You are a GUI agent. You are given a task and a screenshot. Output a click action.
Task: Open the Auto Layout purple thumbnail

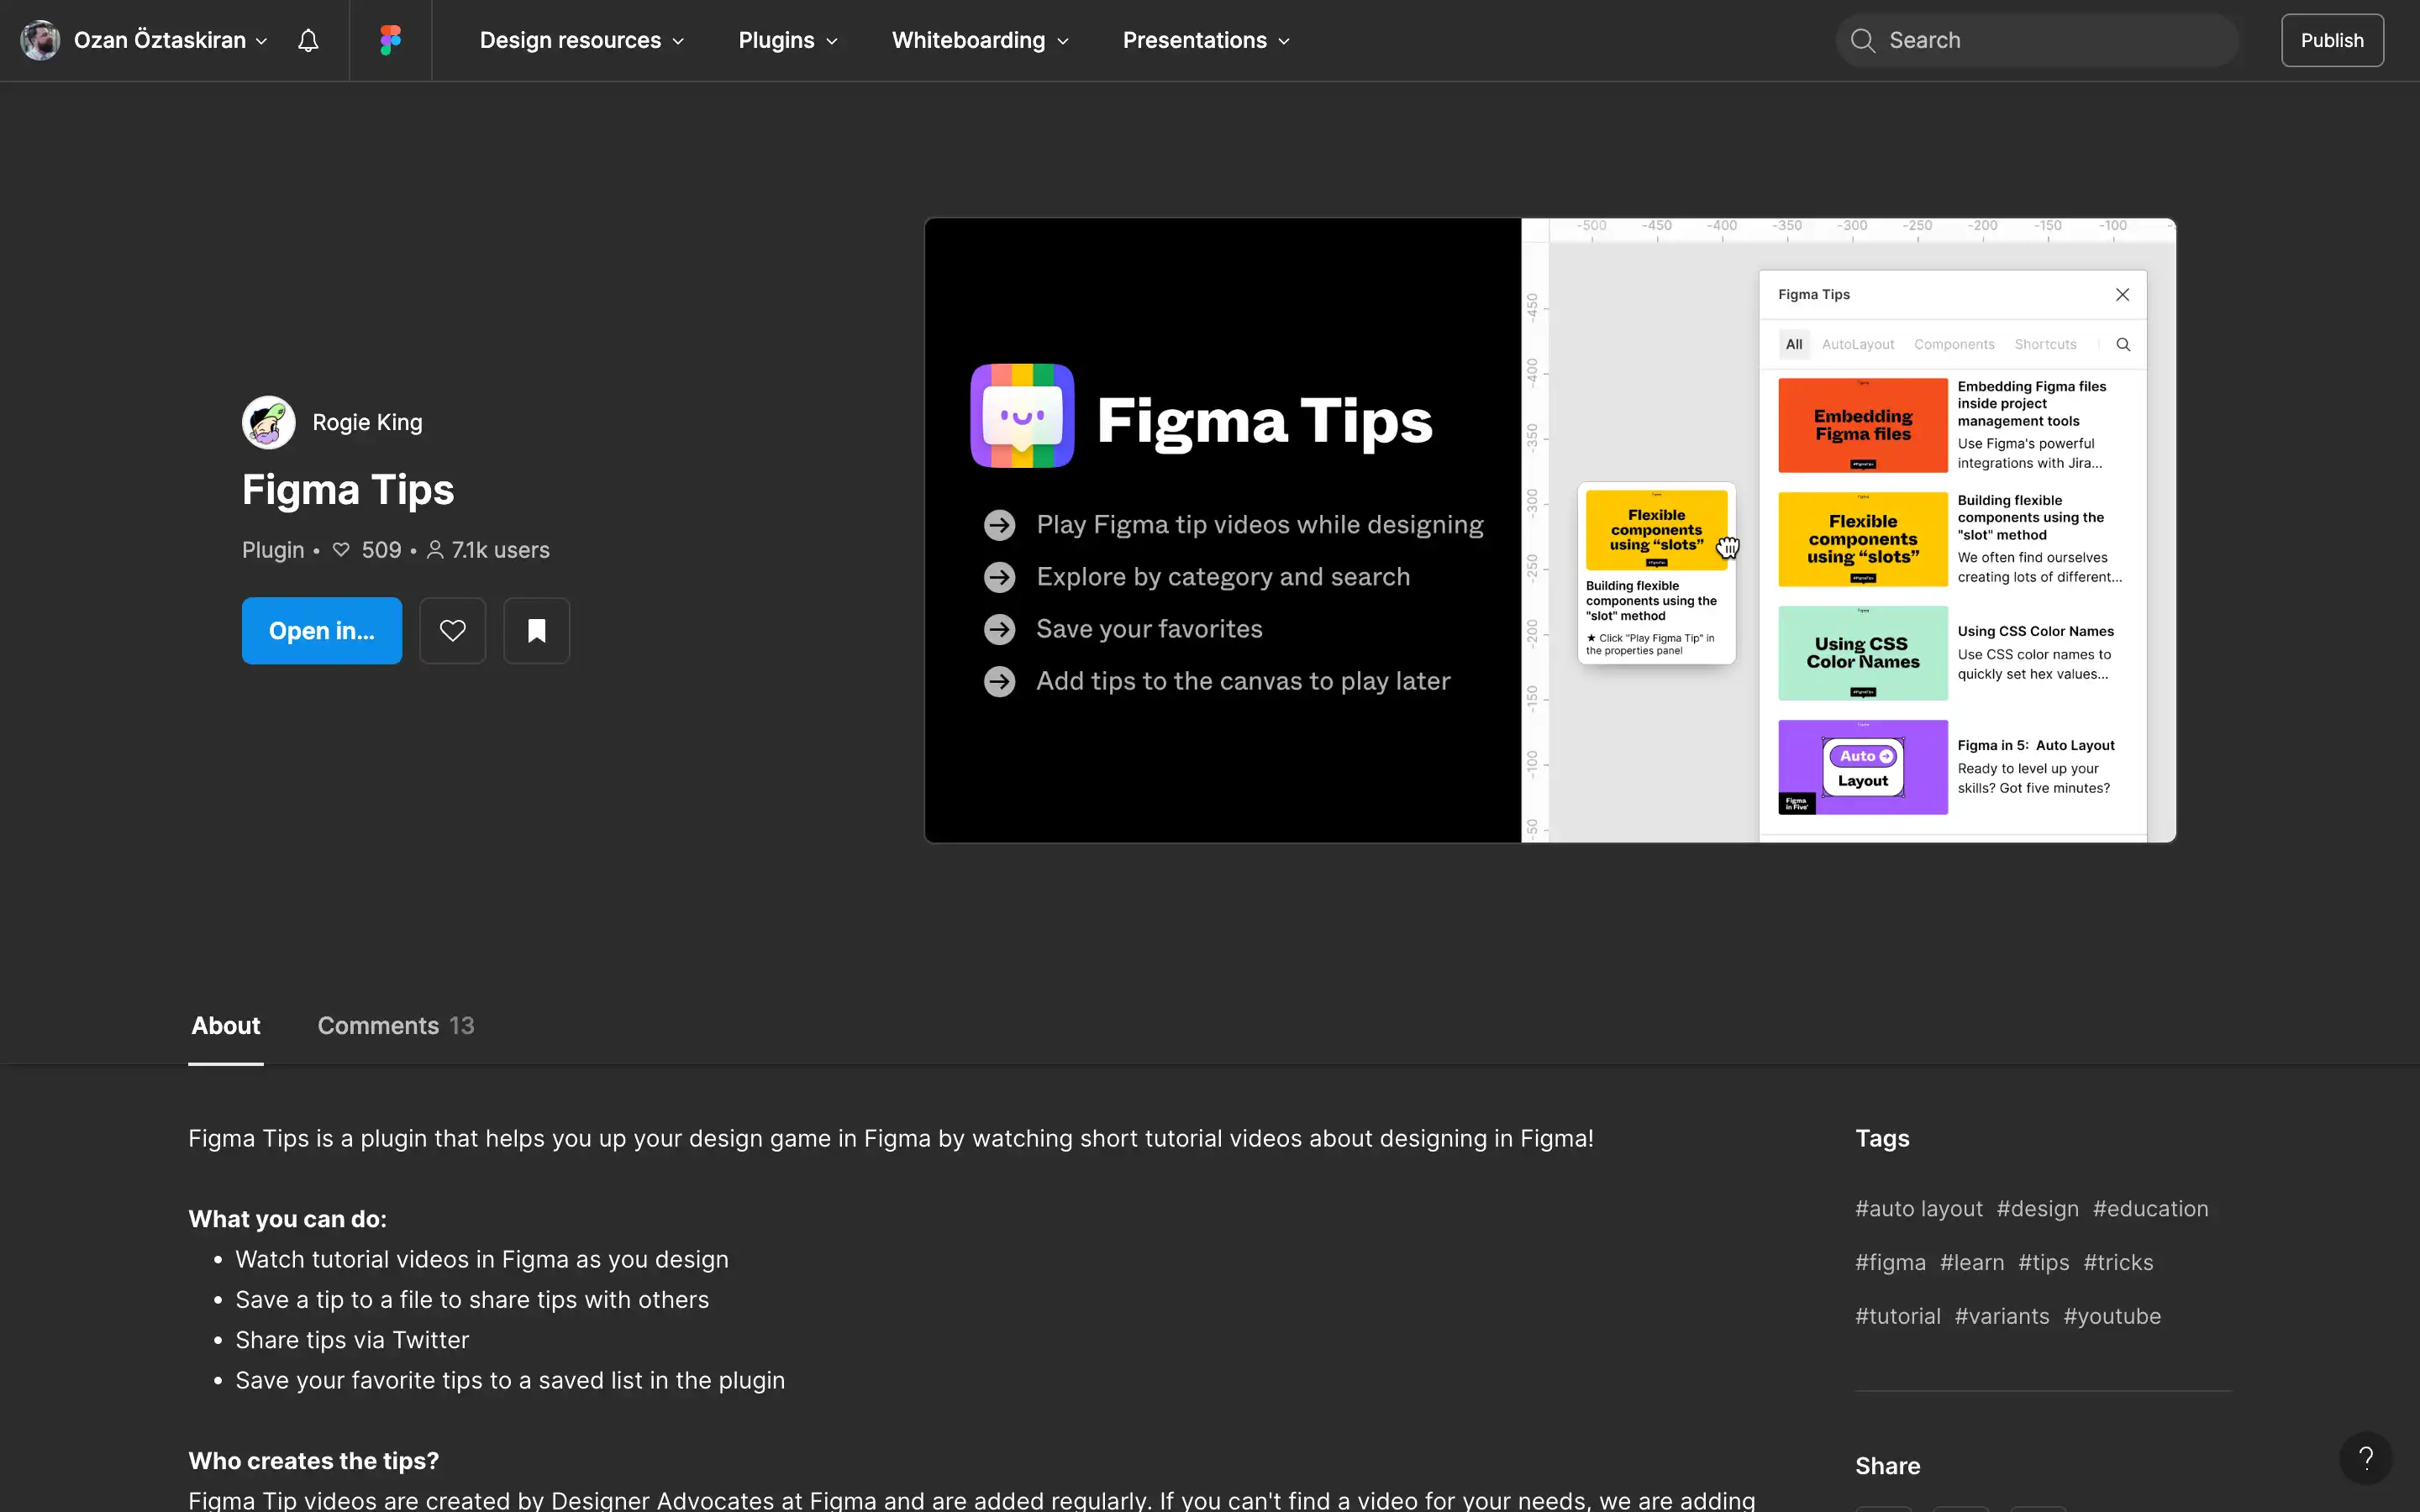coord(1863,767)
